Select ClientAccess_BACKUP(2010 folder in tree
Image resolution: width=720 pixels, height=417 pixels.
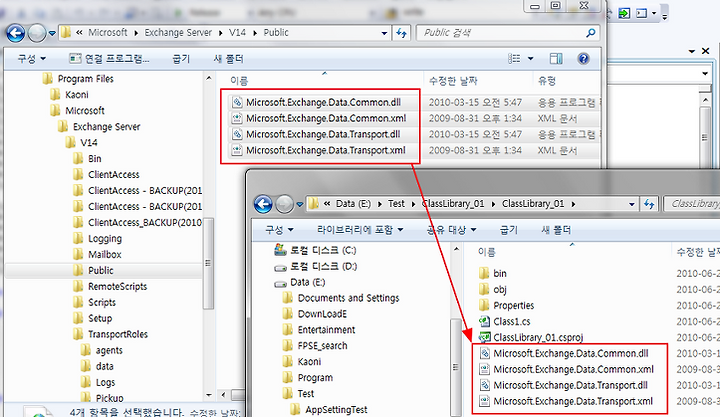click(137, 222)
